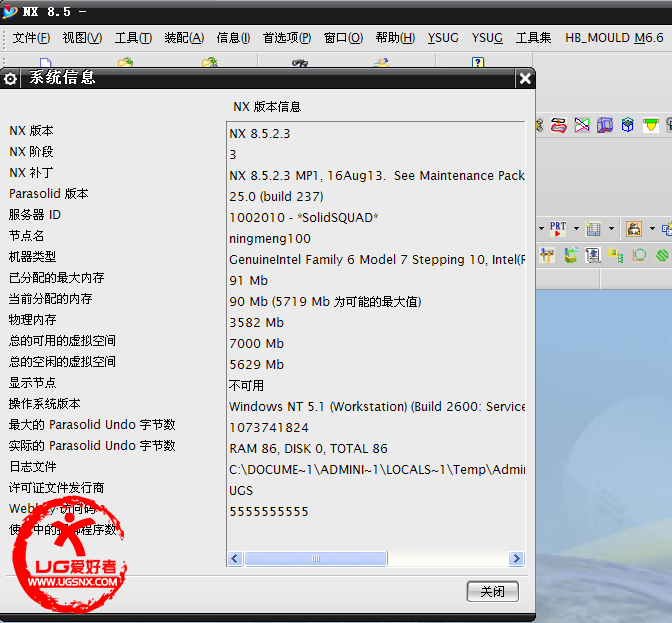The image size is (672, 623).
Task: Click the '日志文件' label
Action: click(33, 467)
